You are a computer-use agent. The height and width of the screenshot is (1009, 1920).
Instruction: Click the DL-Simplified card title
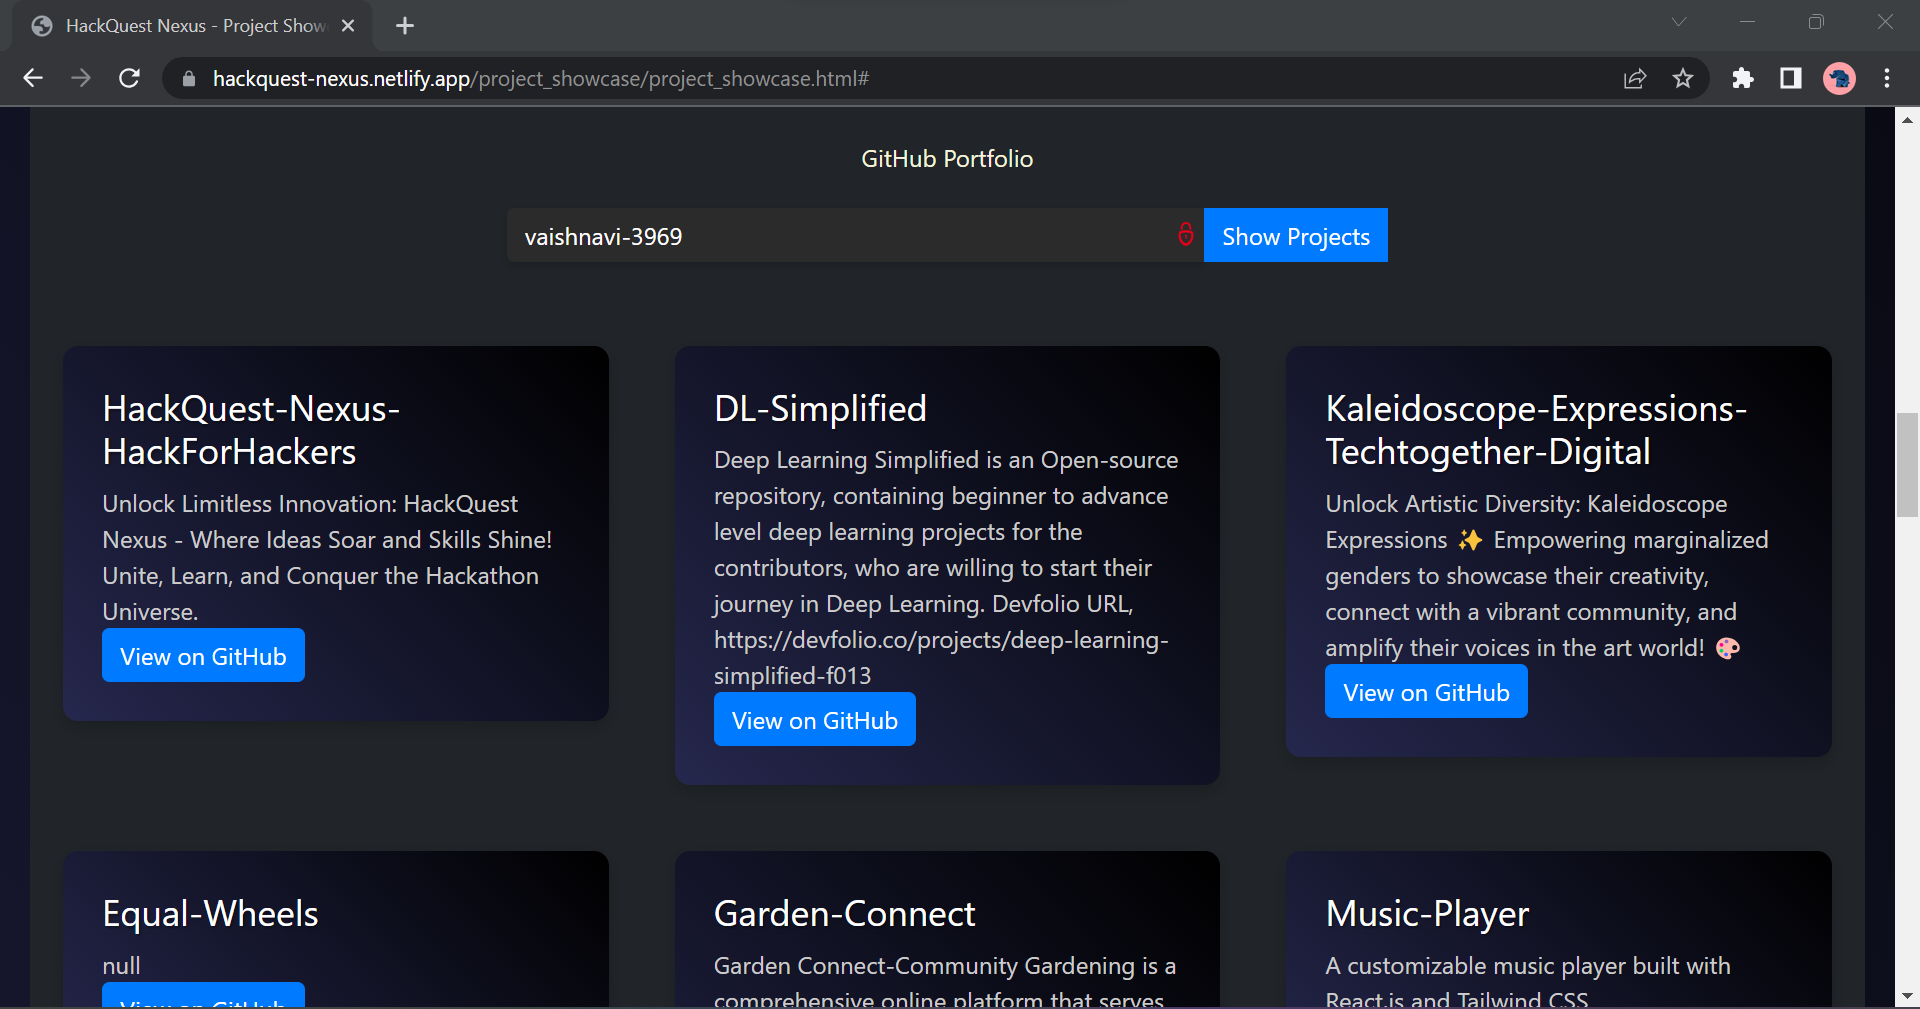820,408
